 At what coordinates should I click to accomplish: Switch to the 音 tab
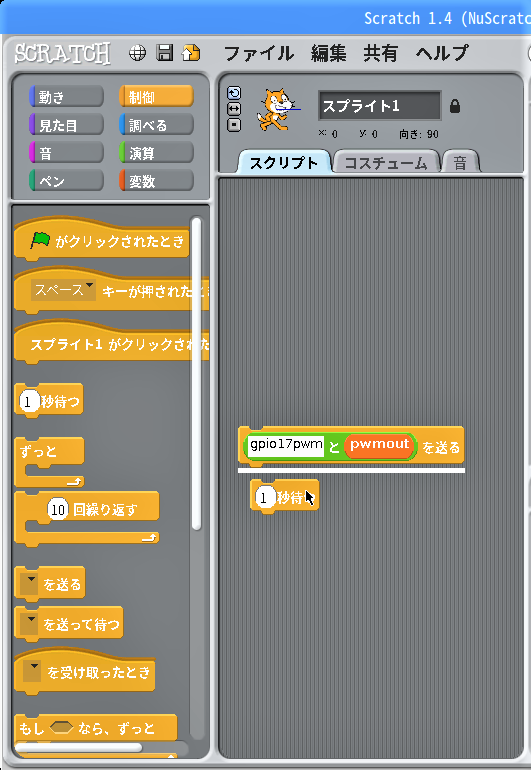pyautogui.click(x=460, y=163)
